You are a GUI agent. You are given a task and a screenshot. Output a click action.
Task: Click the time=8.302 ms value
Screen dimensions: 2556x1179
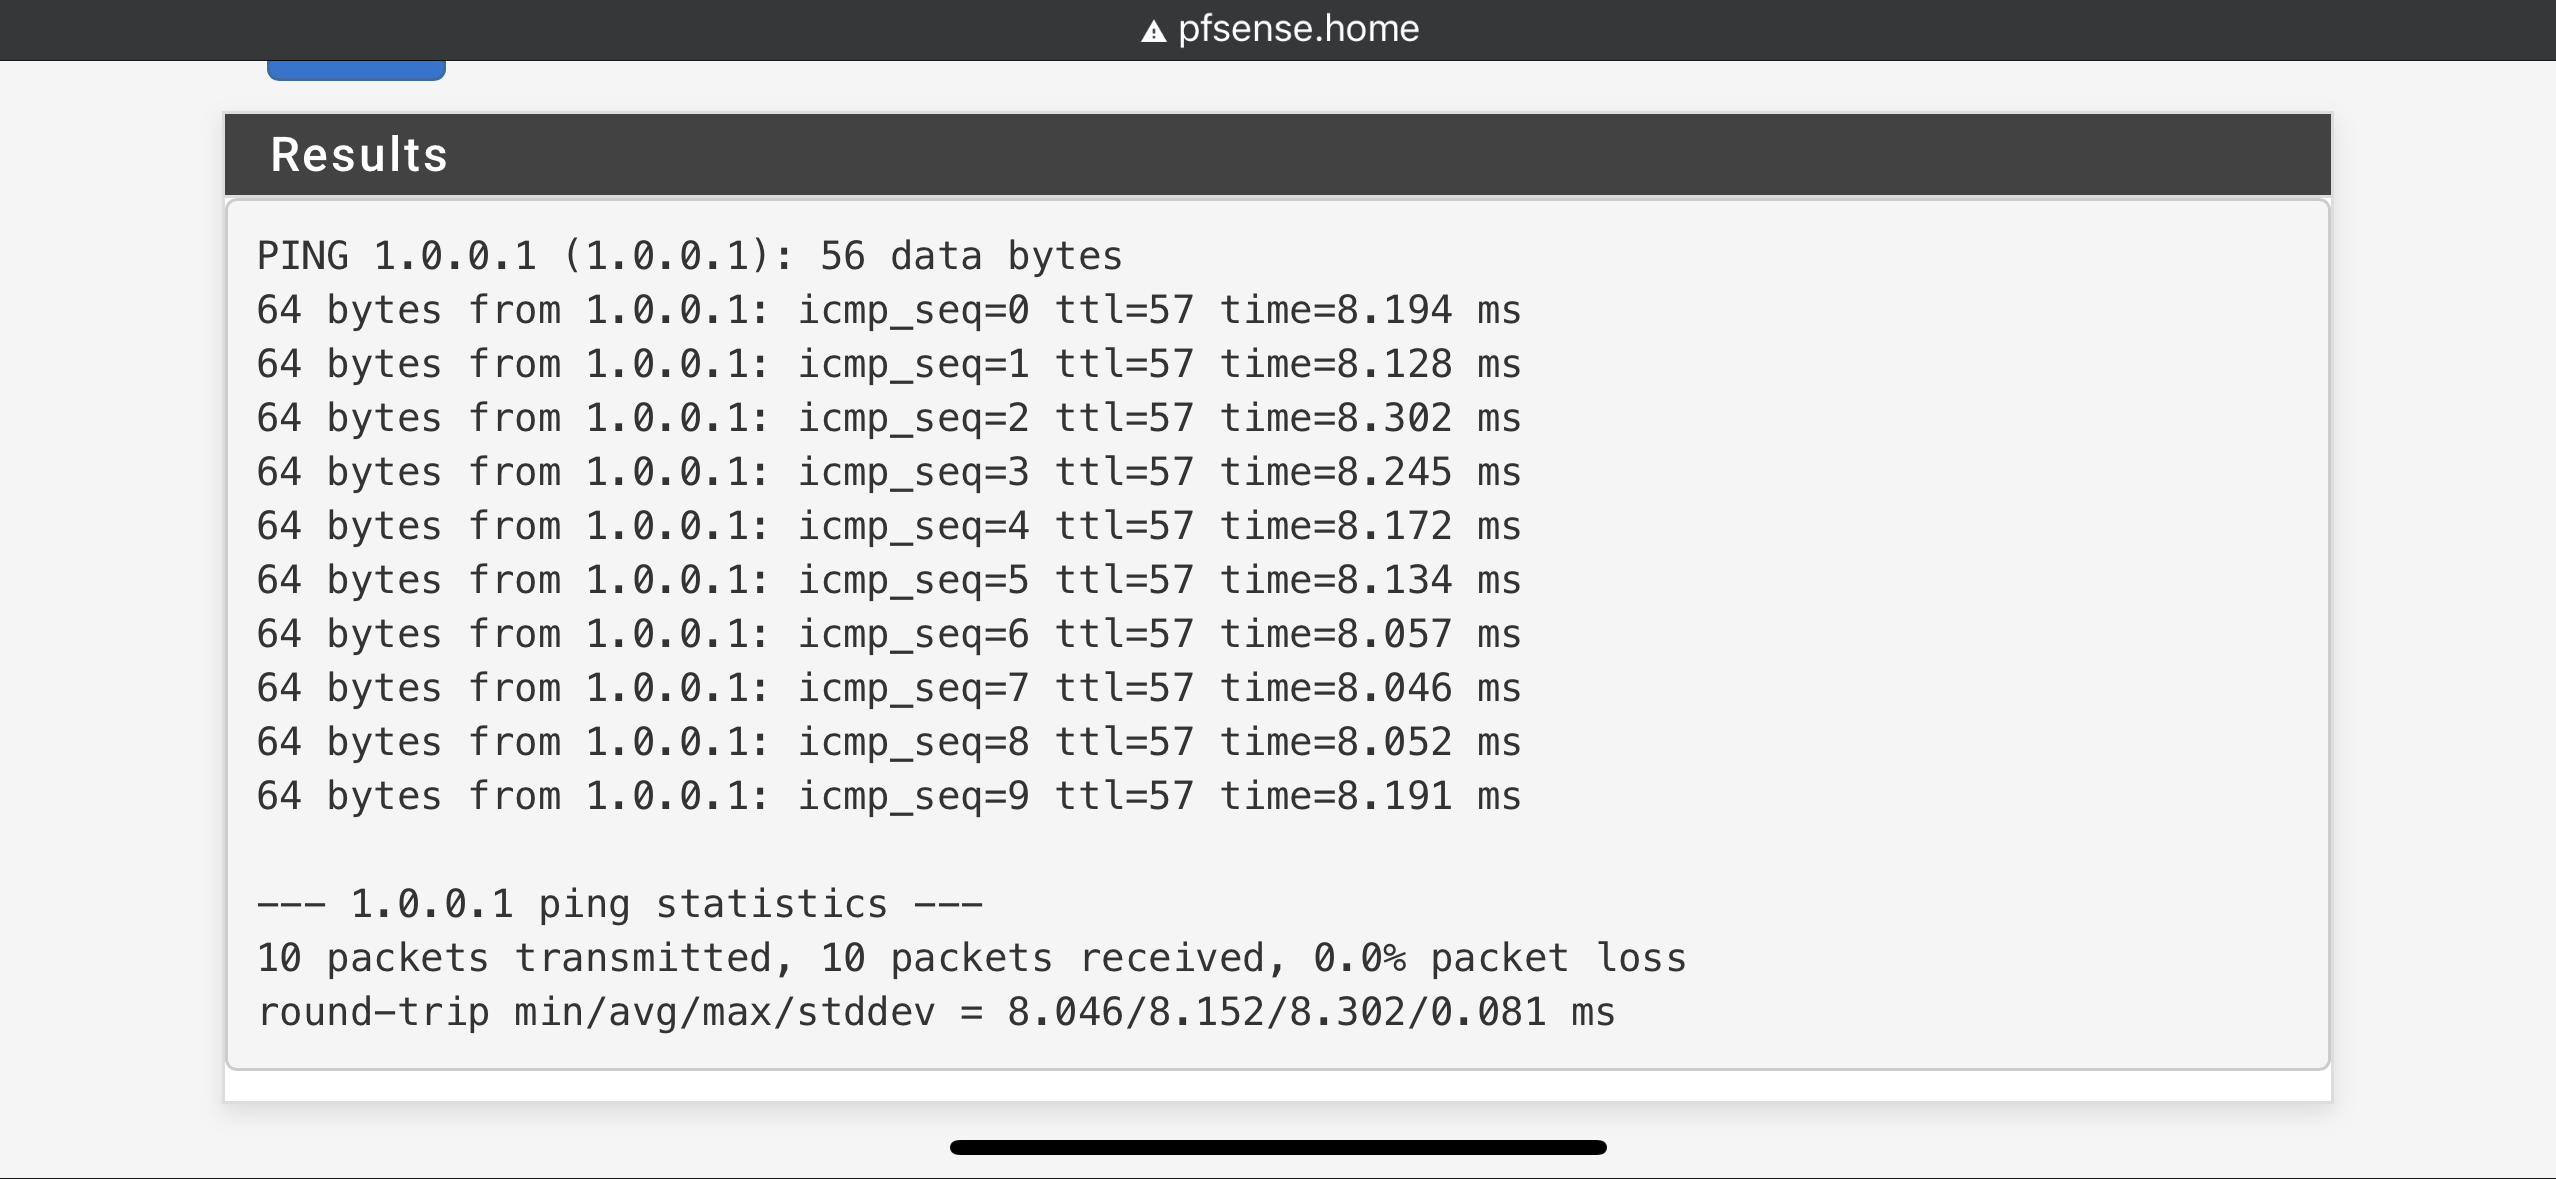(x=1370, y=418)
